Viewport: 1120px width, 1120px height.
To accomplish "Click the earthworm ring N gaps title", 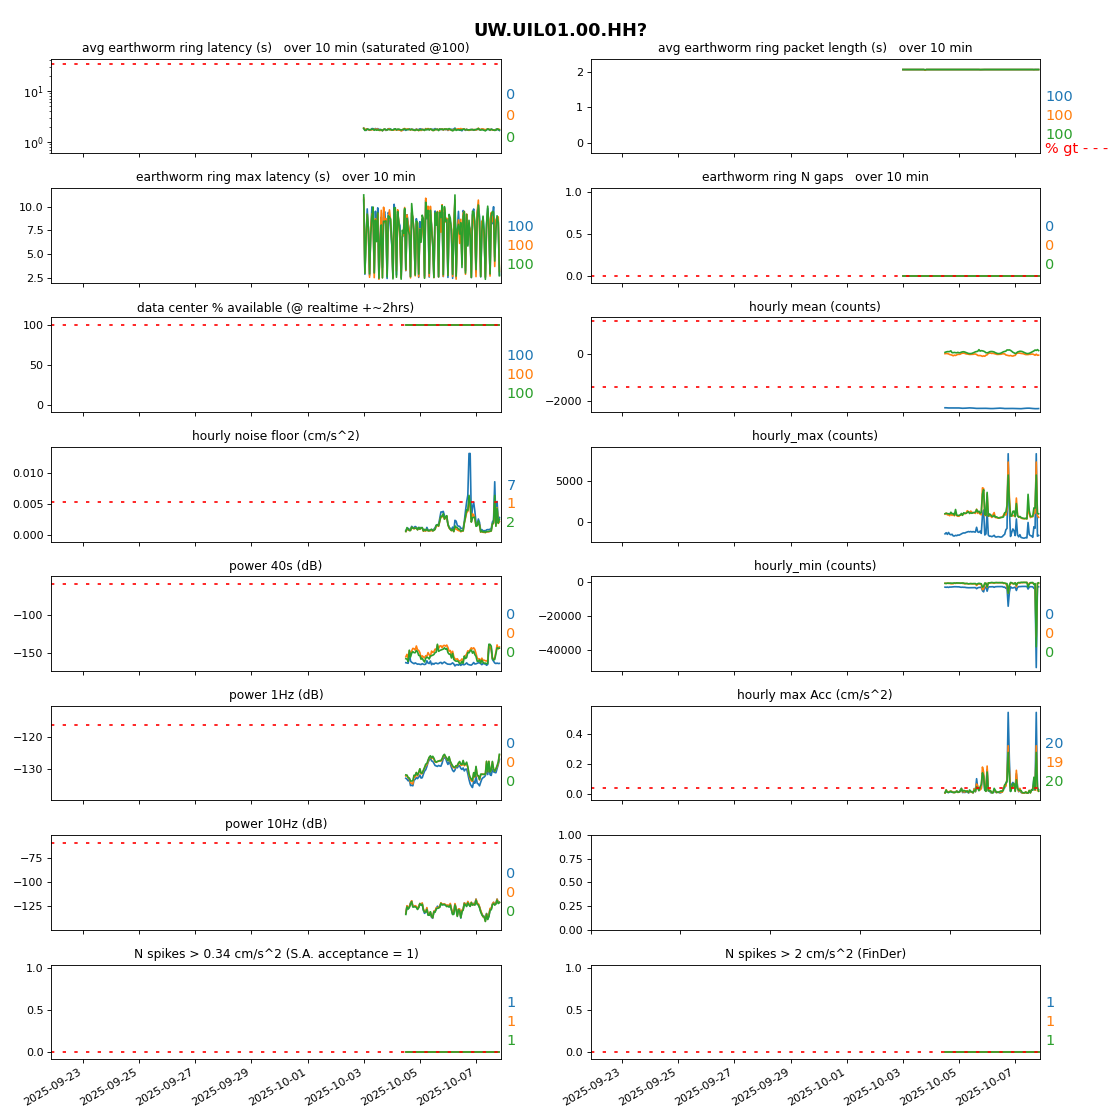I will tap(814, 177).
